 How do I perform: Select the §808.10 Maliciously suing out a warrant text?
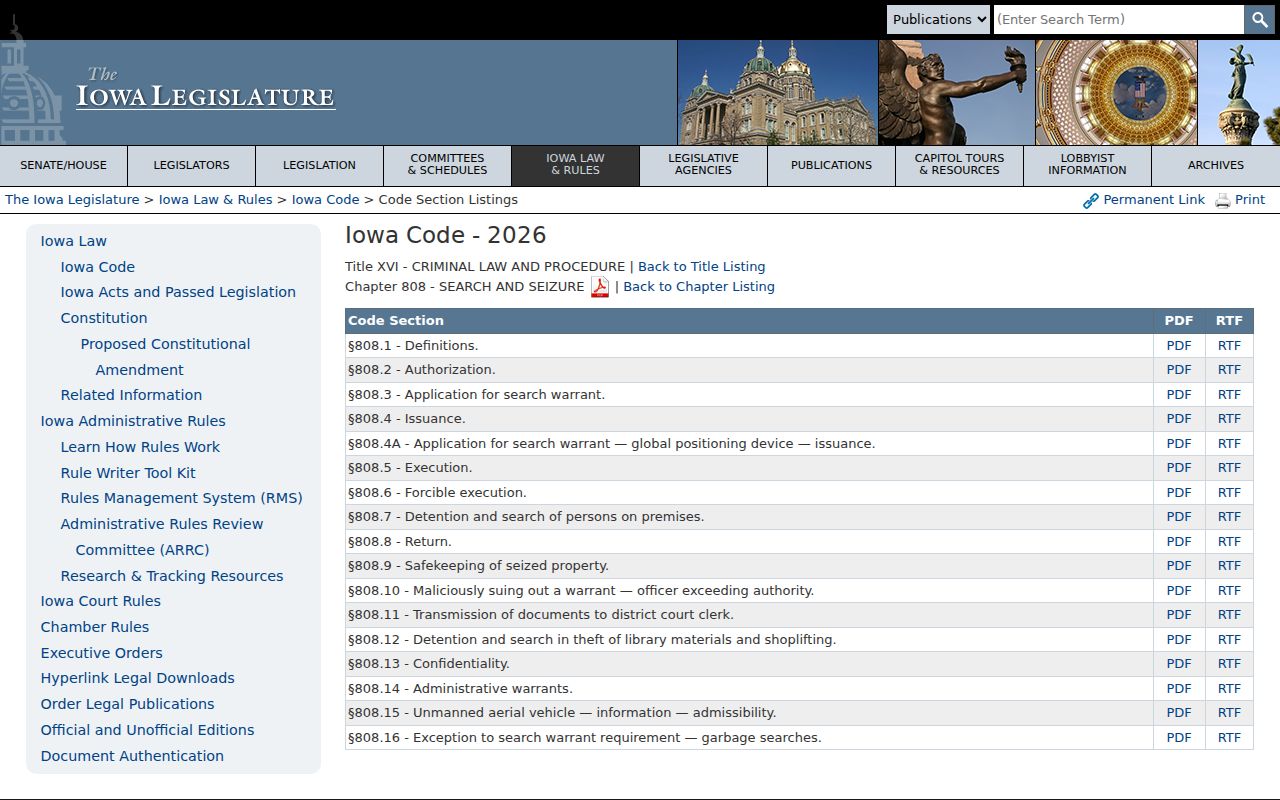(x=581, y=591)
